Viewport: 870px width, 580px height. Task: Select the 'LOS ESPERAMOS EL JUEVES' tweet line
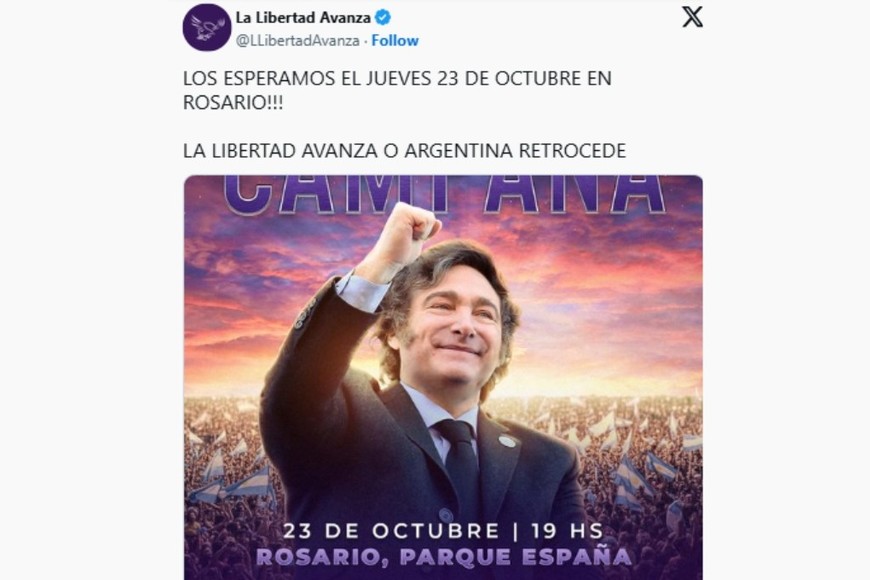coord(397,78)
